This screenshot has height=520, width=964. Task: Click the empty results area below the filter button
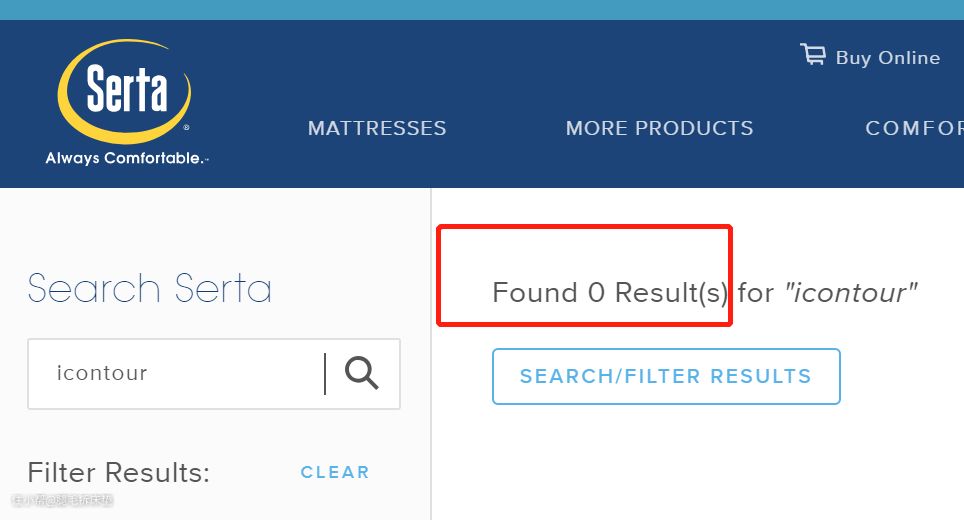(x=700, y=460)
